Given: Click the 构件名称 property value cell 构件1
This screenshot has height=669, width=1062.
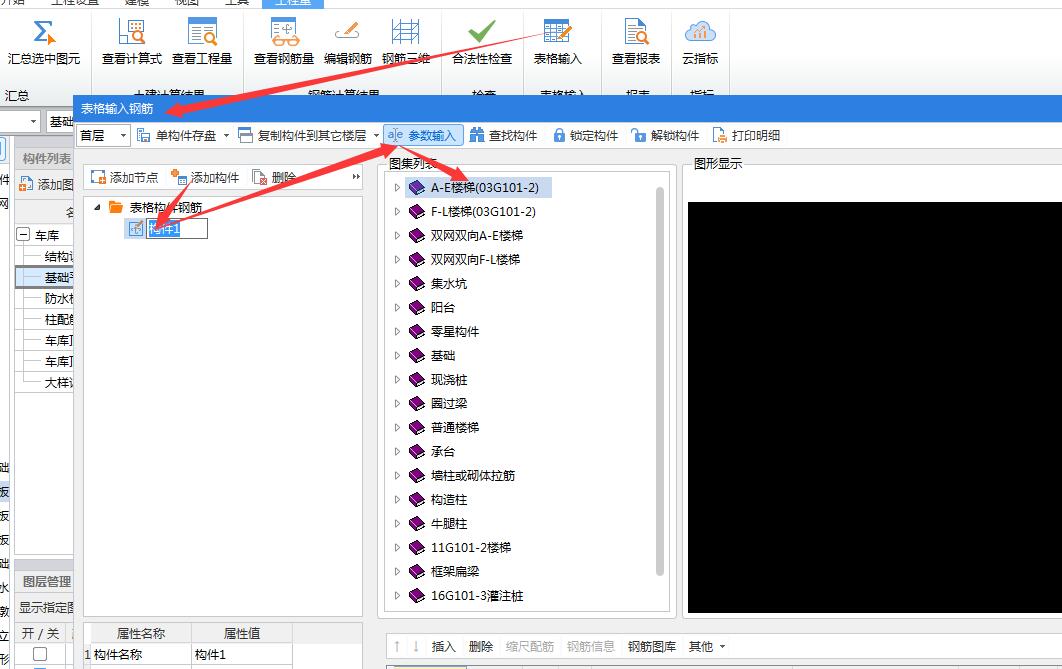Looking at the screenshot, I should 242,655.
